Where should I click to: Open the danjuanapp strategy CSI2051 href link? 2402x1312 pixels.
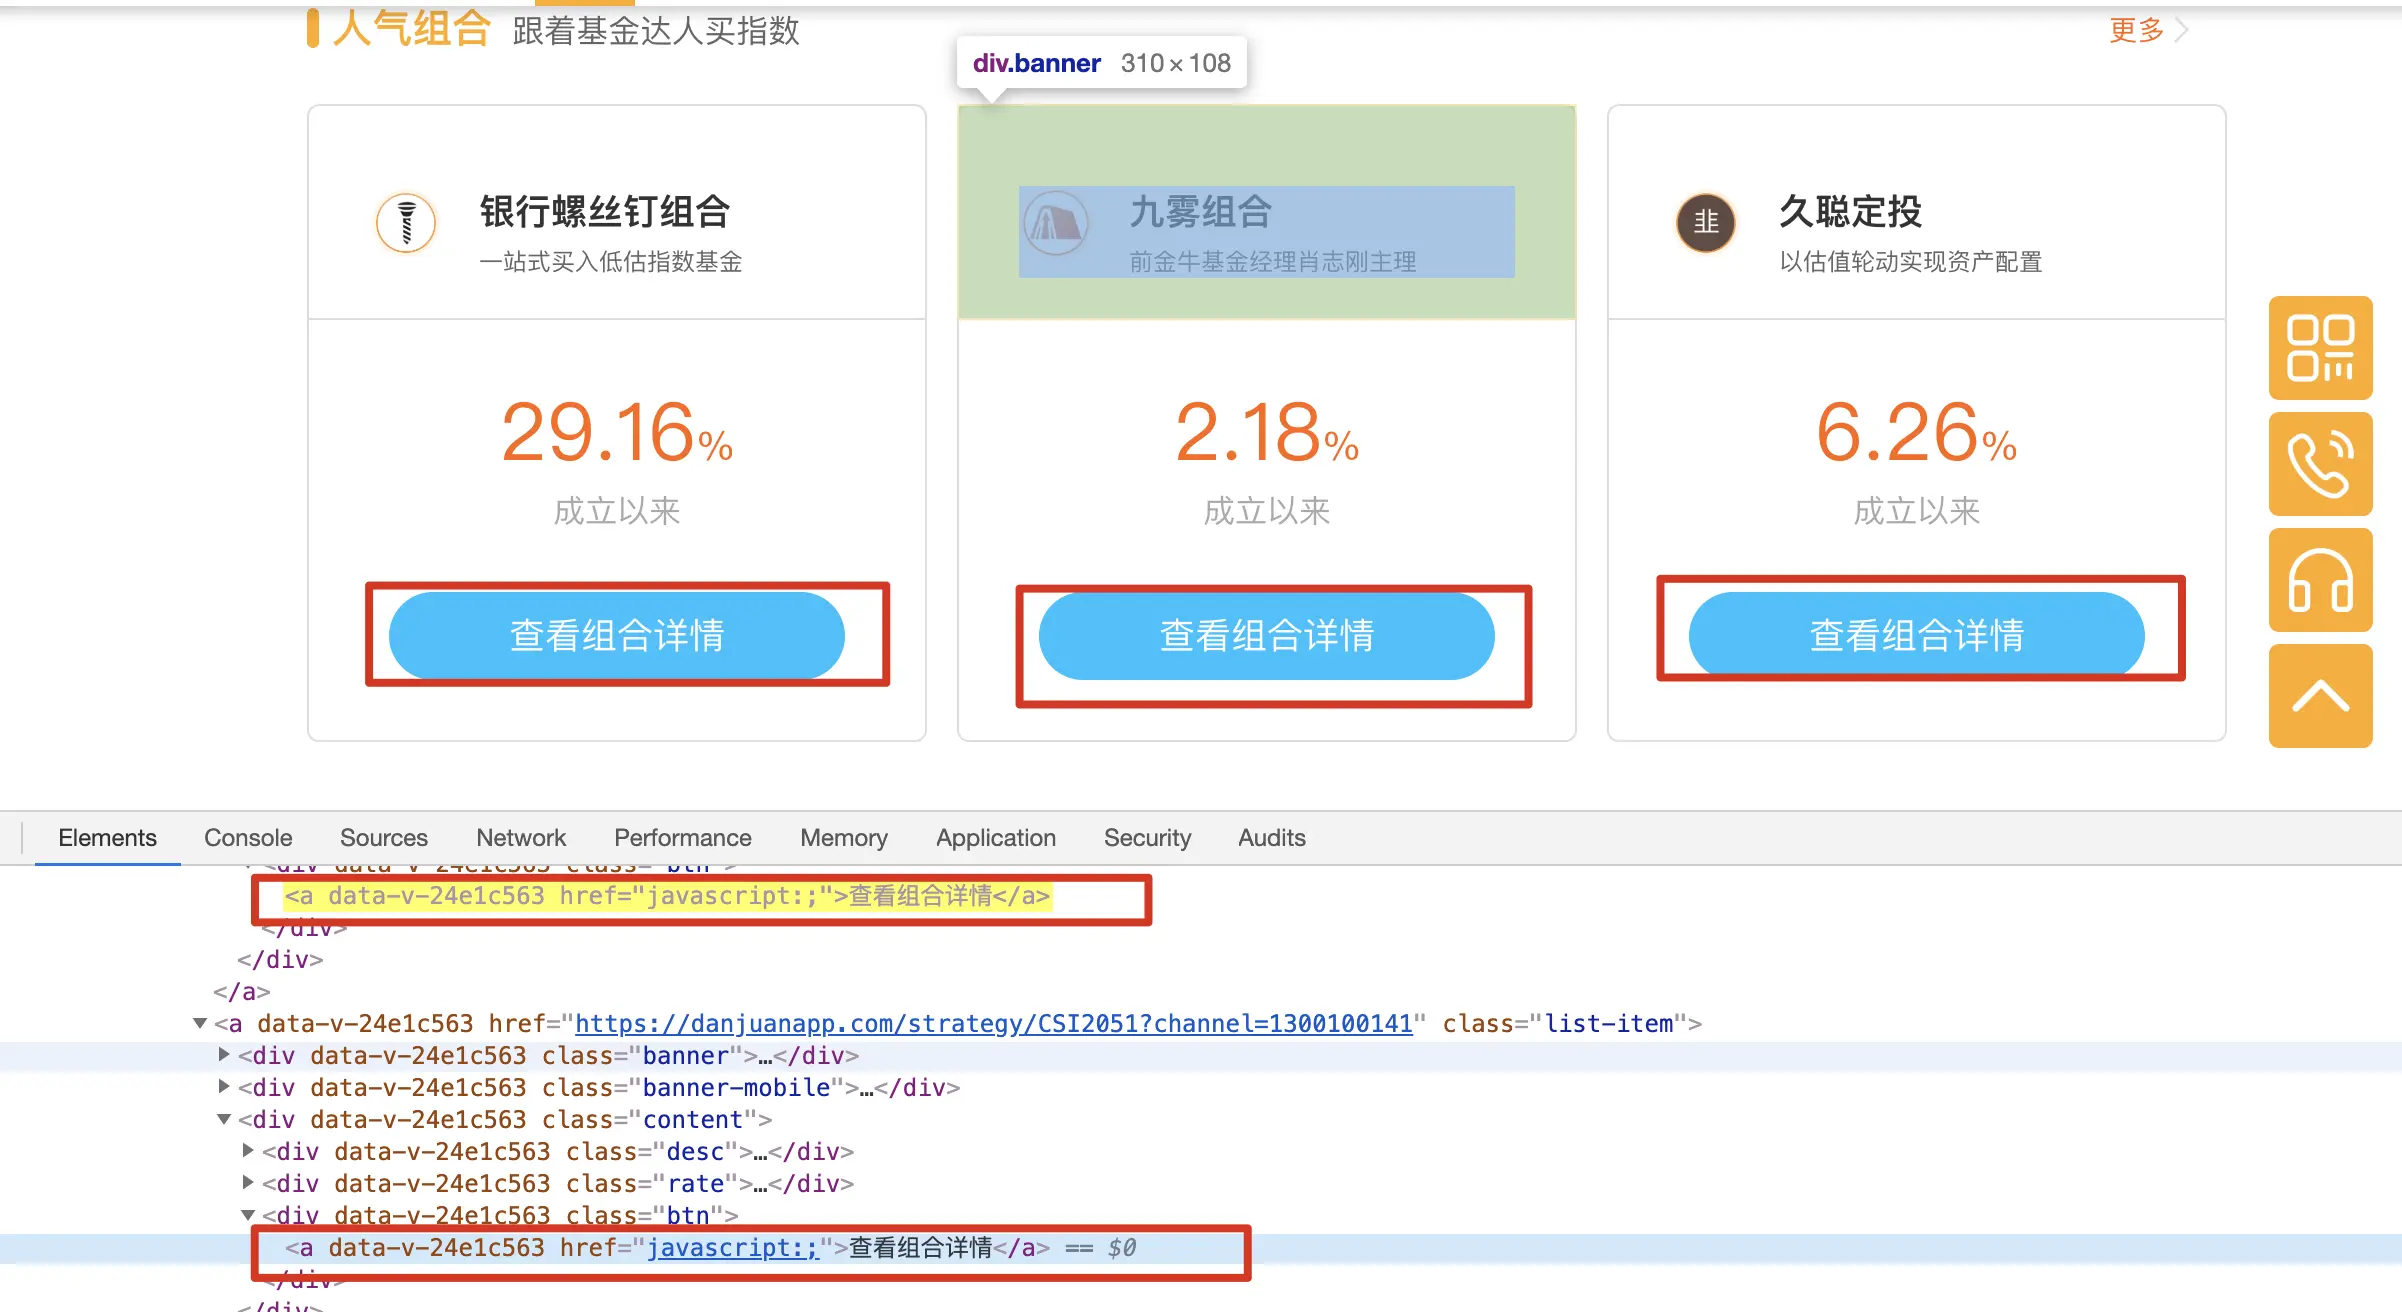993,1023
